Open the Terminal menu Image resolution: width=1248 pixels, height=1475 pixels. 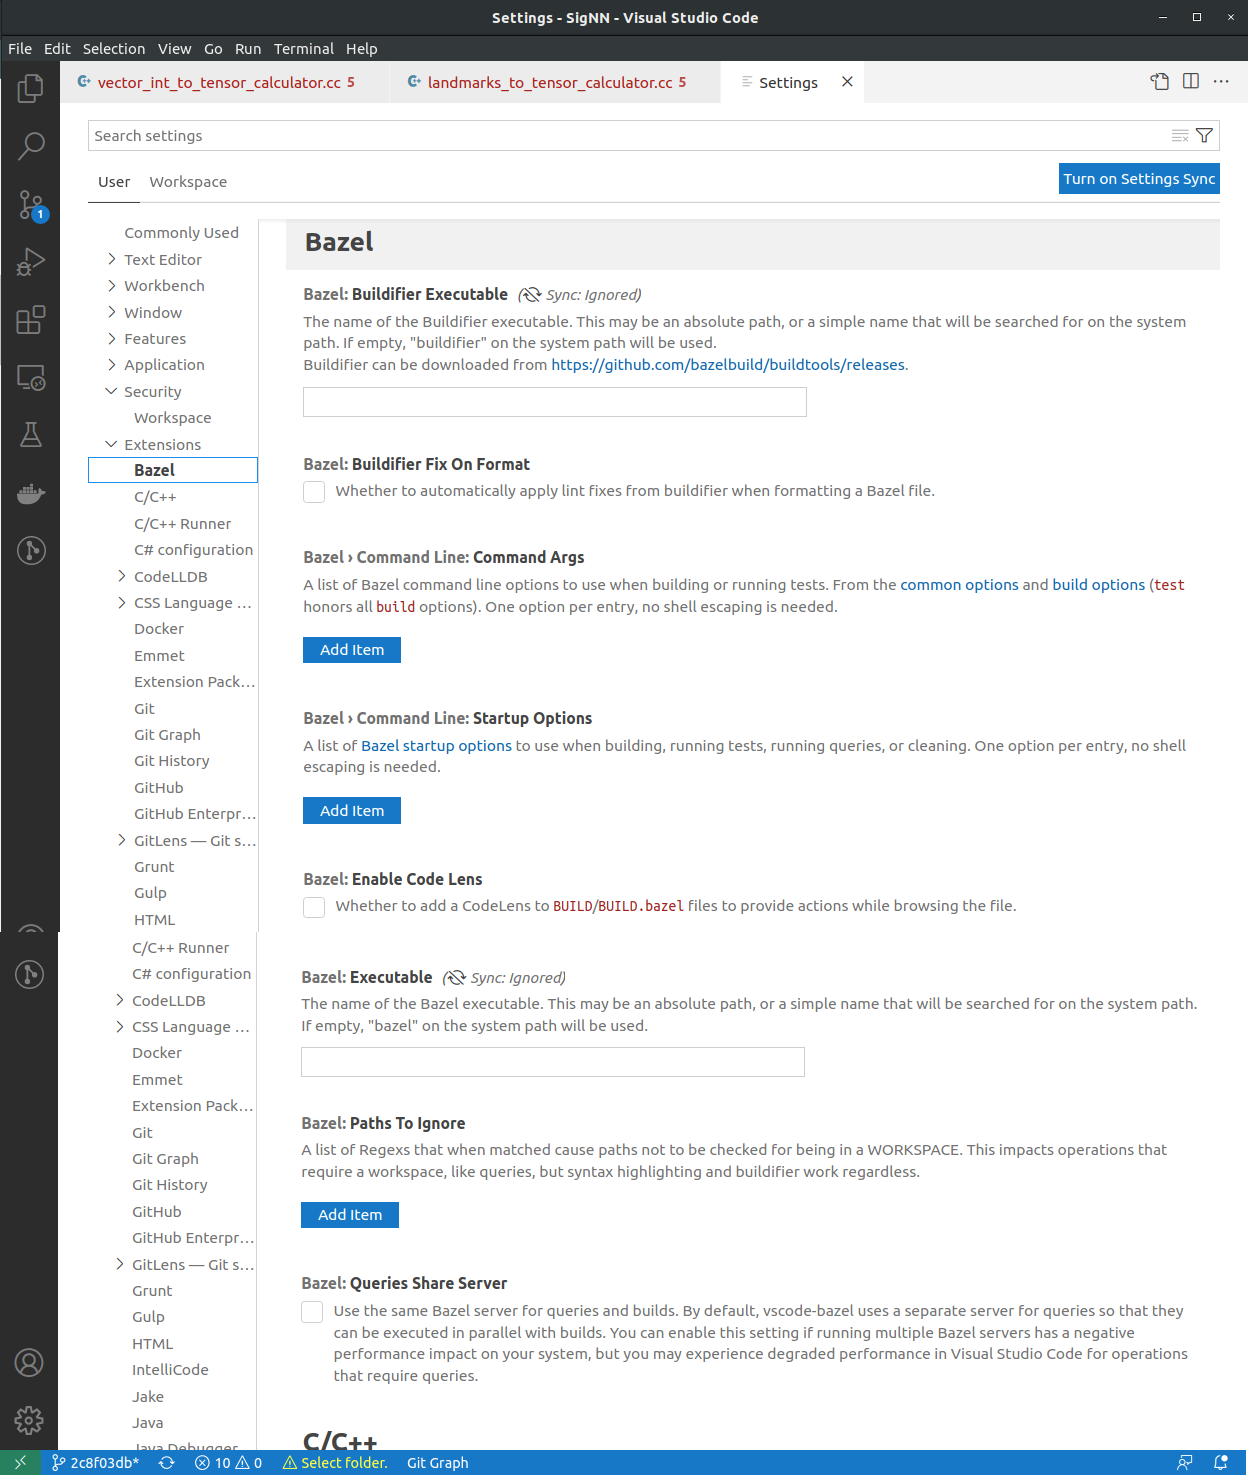(x=304, y=48)
